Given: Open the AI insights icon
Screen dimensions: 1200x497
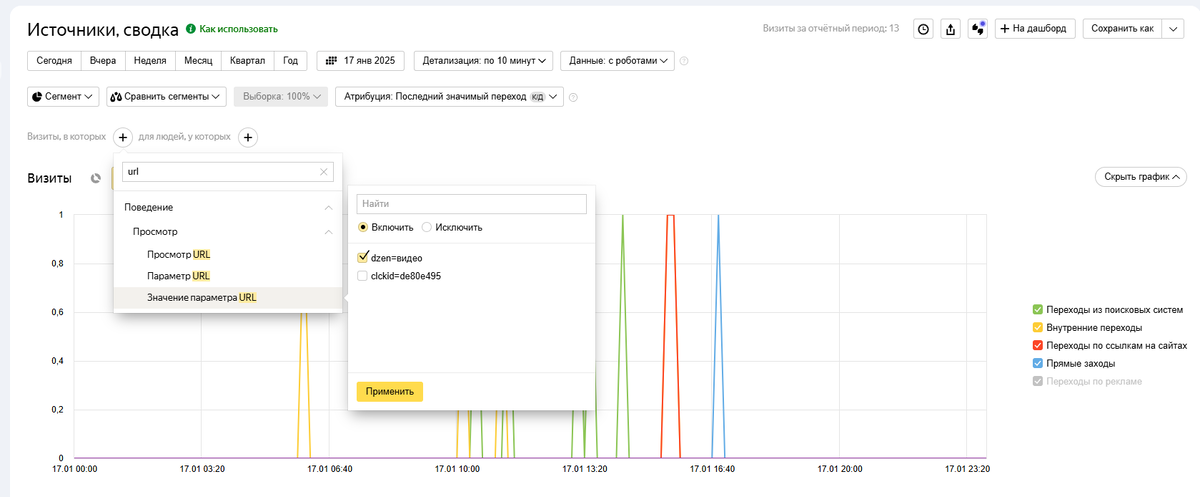Looking at the screenshot, I should point(978,29).
